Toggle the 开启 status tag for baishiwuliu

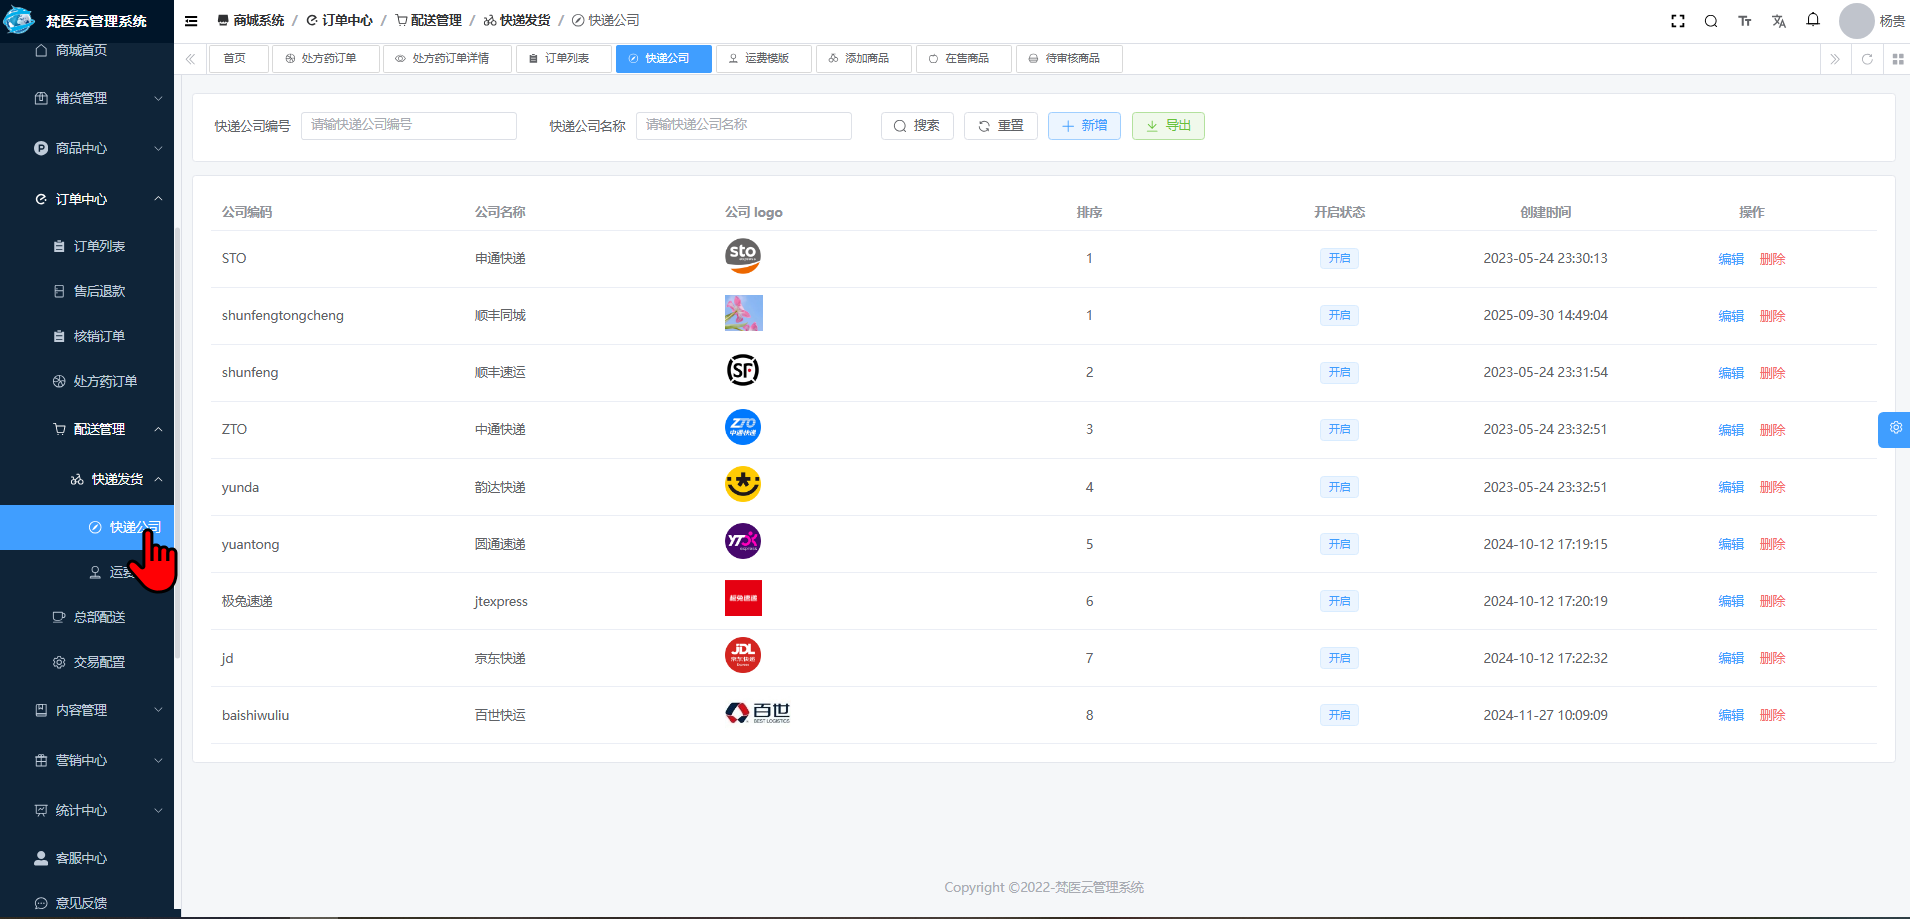(x=1339, y=715)
